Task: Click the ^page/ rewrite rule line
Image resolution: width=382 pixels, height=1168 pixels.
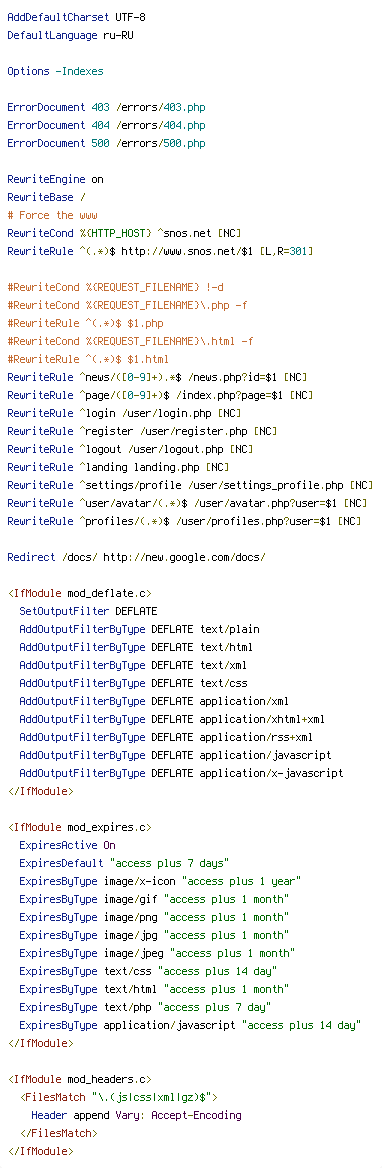Action: pos(160,396)
